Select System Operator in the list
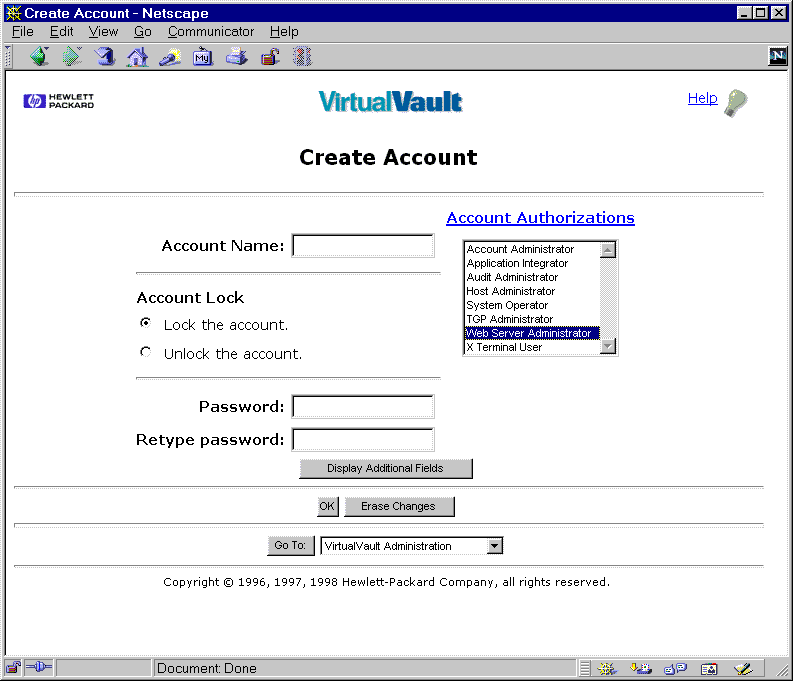This screenshot has height=681, width=793. 532,305
